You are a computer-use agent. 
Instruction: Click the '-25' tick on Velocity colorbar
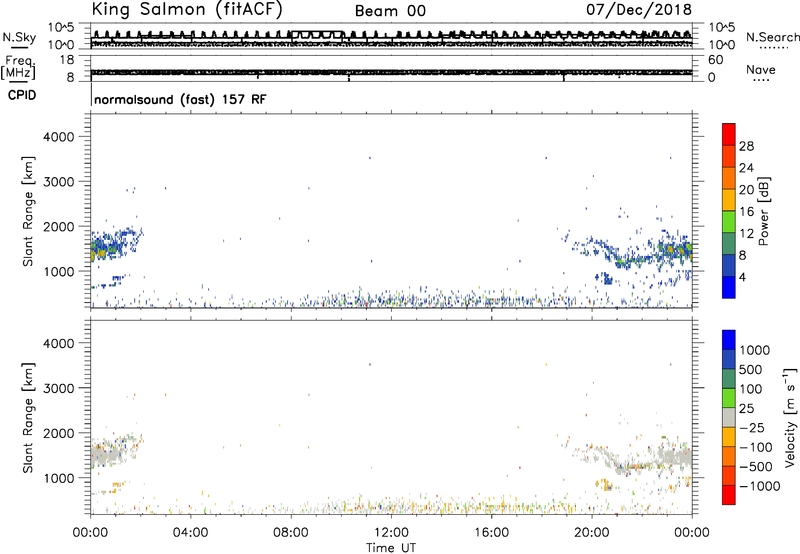(x=752, y=428)
